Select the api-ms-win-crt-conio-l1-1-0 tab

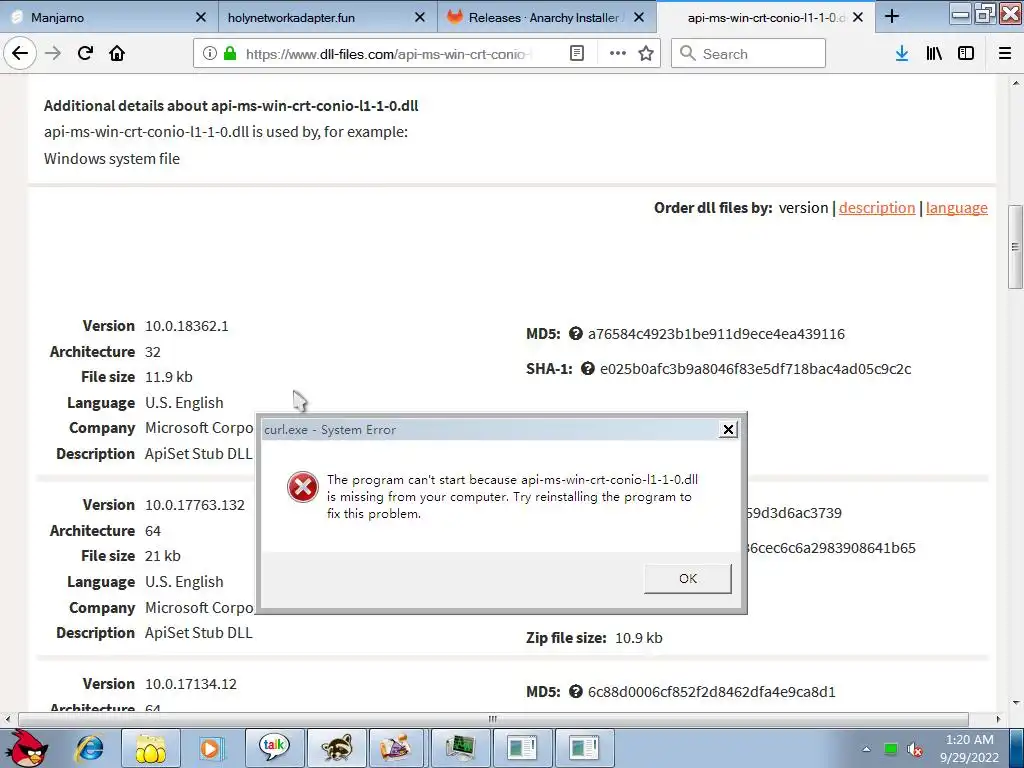[766, 18]
